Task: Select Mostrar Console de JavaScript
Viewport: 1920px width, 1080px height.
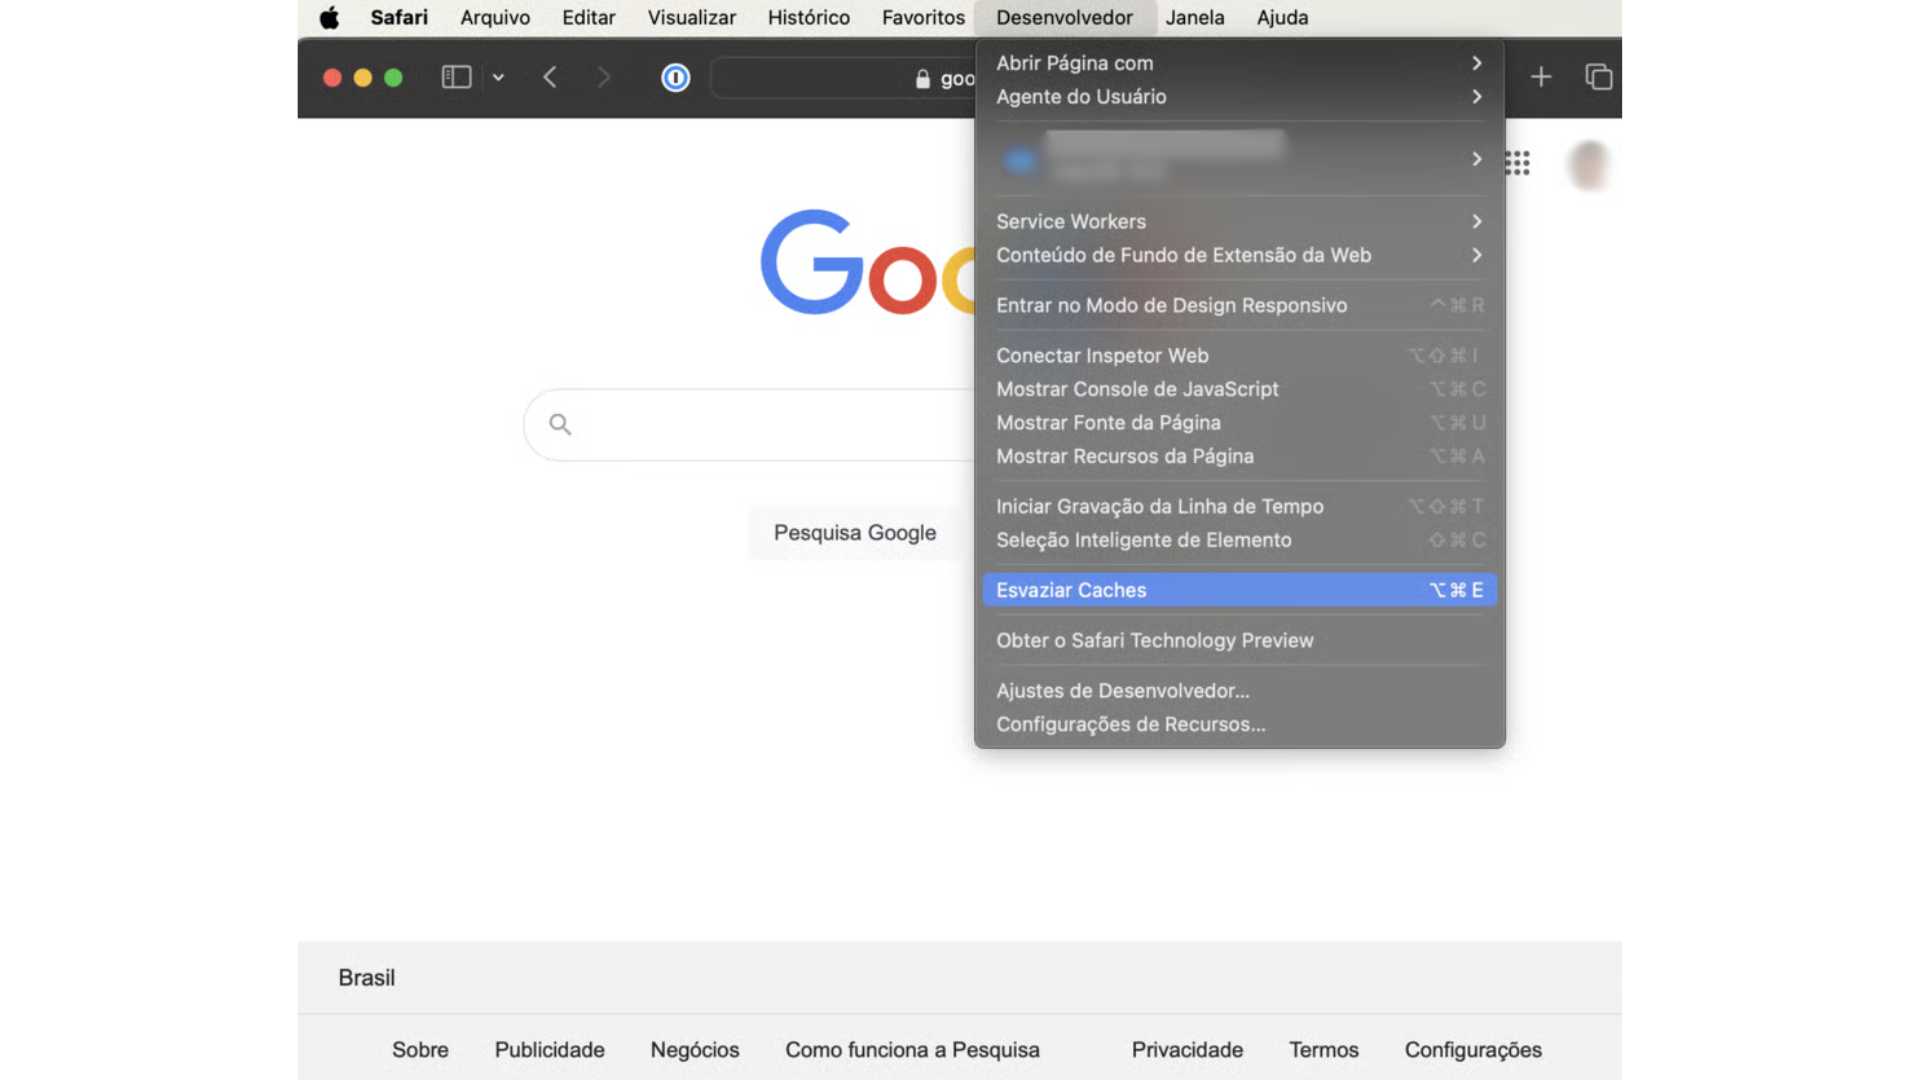Action: (x=1239, y=390)
